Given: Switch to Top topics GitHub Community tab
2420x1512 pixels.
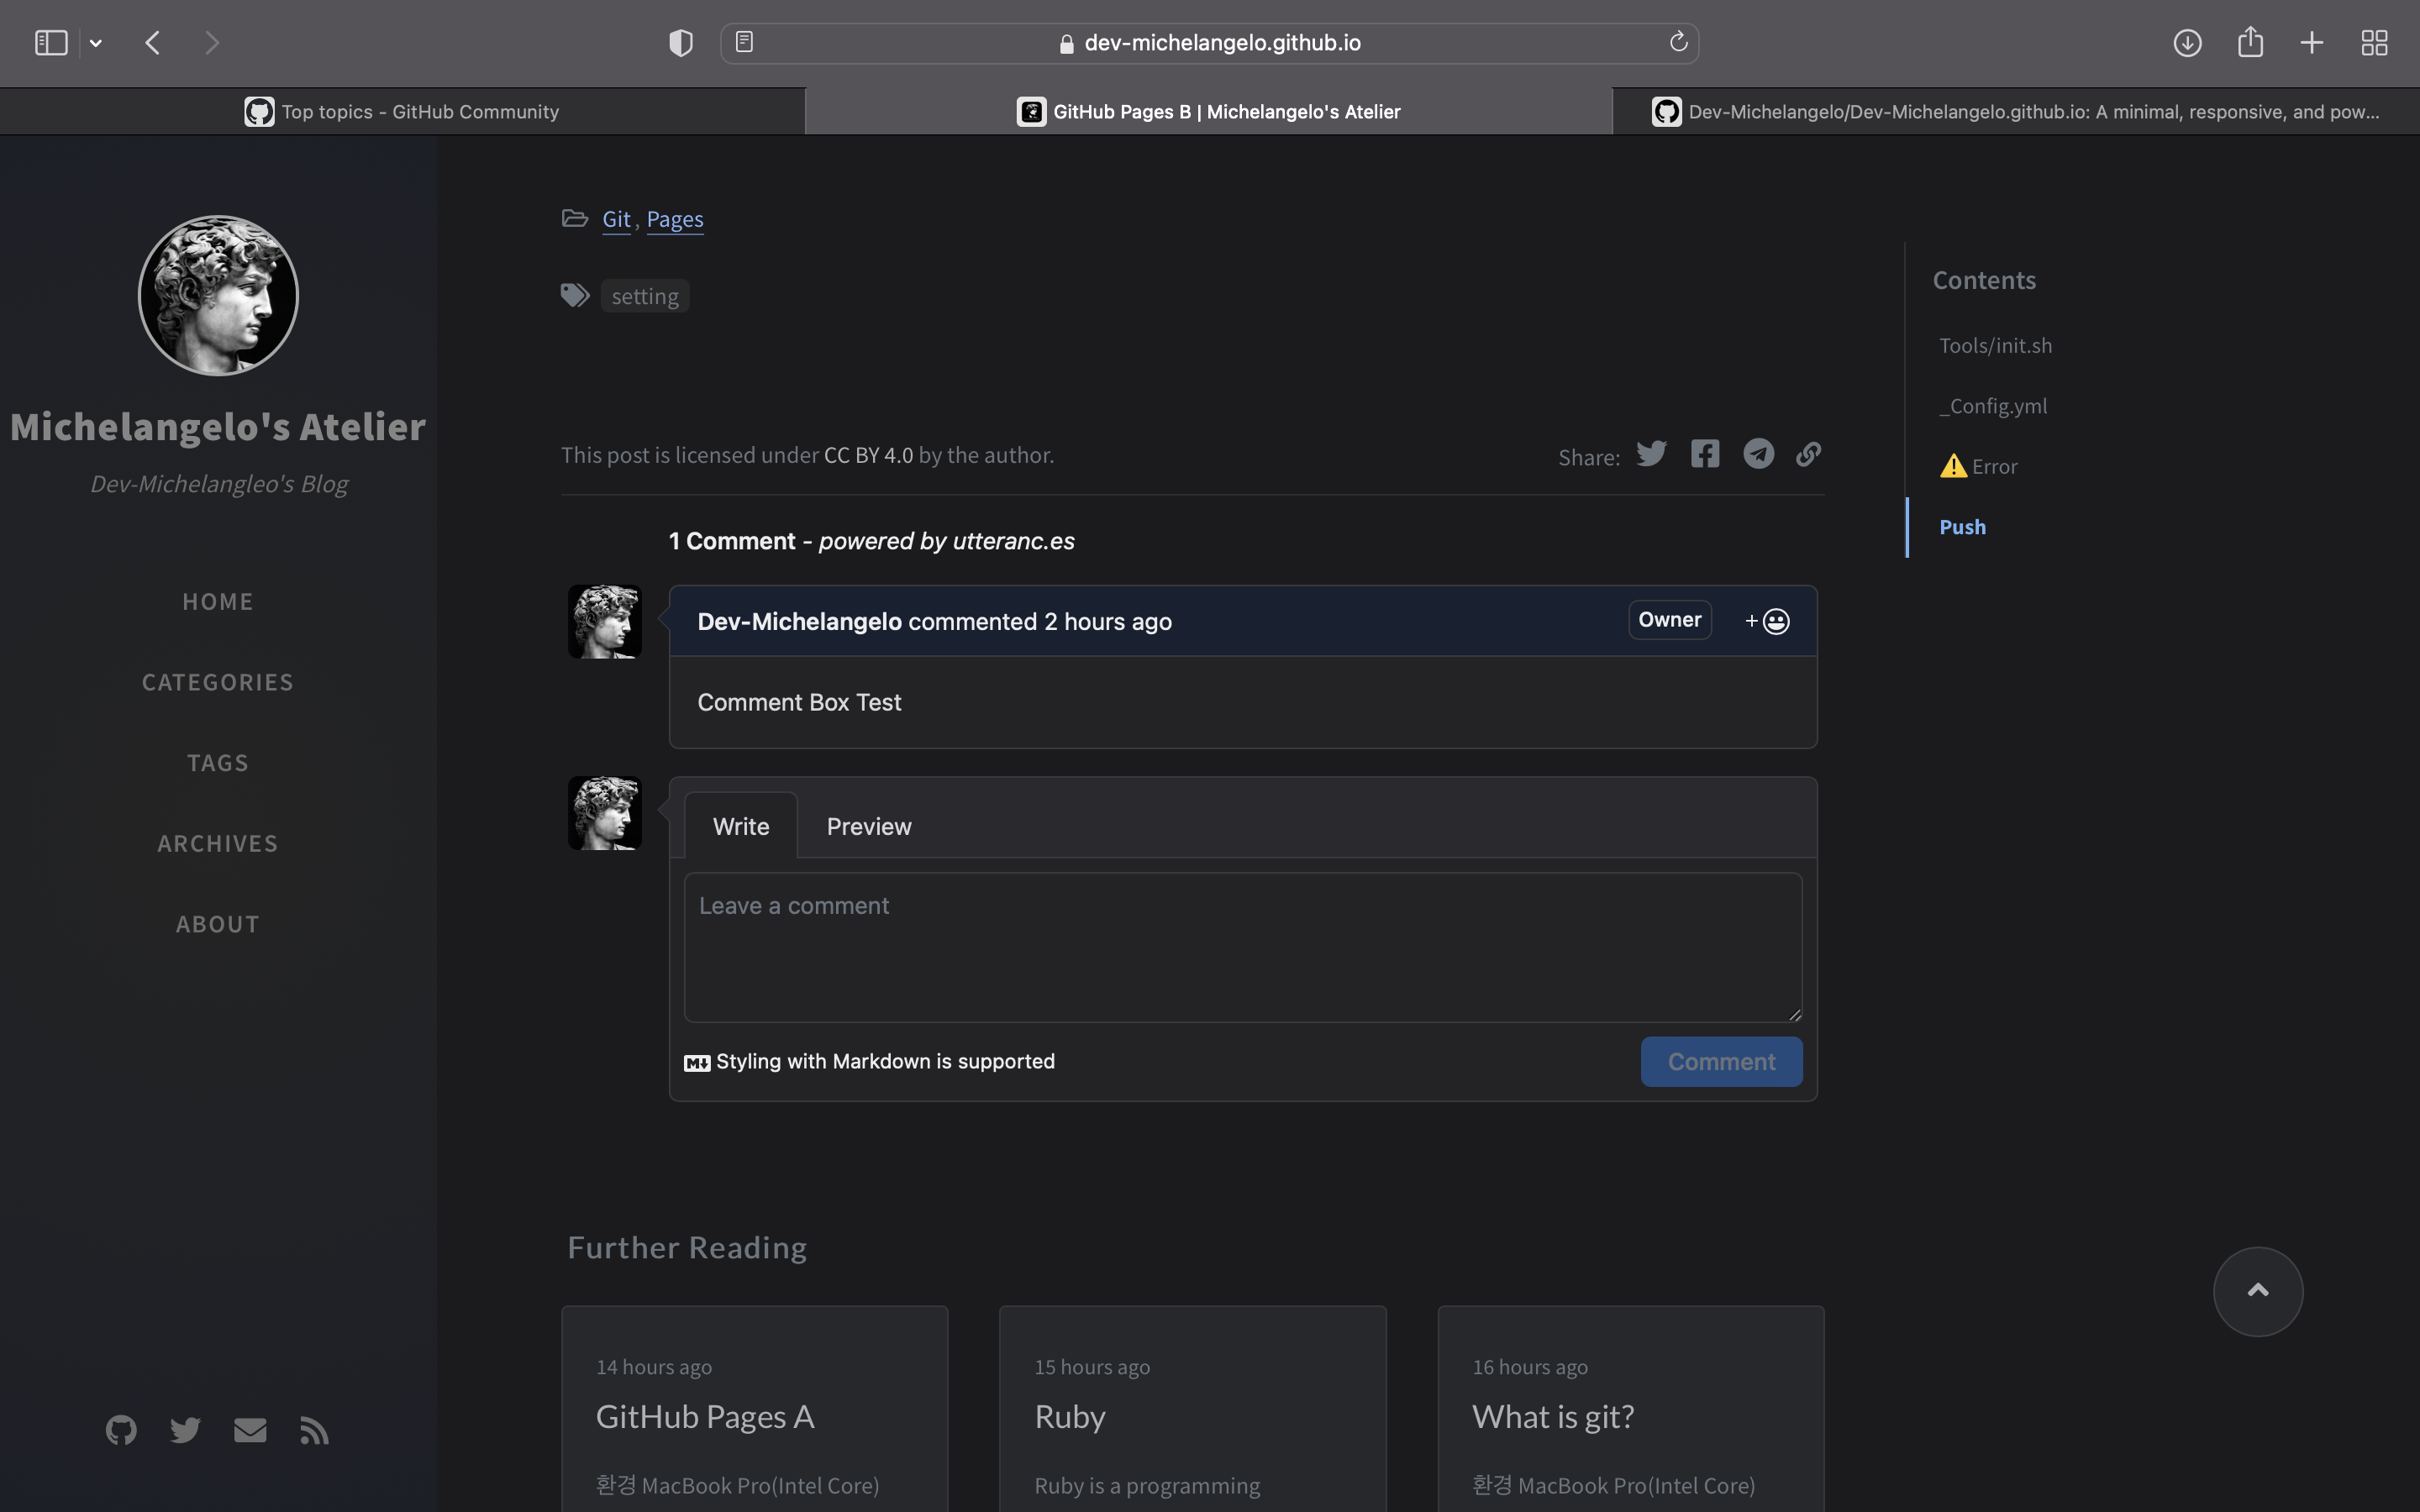Looking at the screenshot, I should pyautogui.click(x=402, y=112).
